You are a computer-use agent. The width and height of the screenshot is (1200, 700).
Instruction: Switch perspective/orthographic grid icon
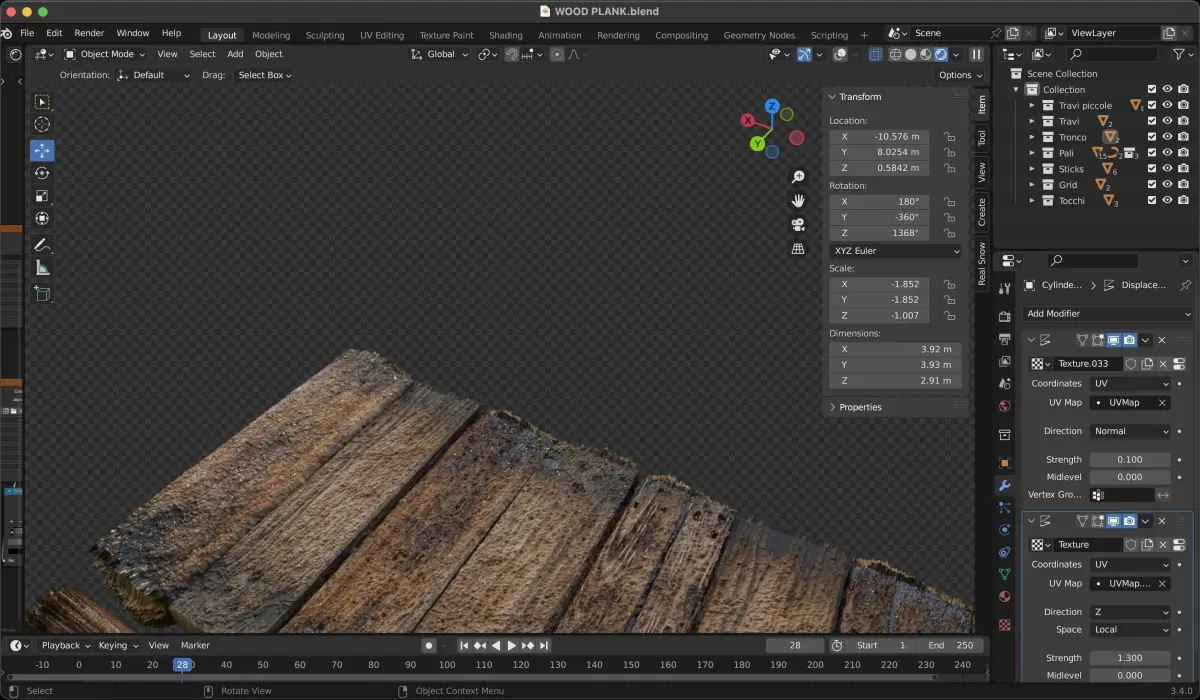798,248
